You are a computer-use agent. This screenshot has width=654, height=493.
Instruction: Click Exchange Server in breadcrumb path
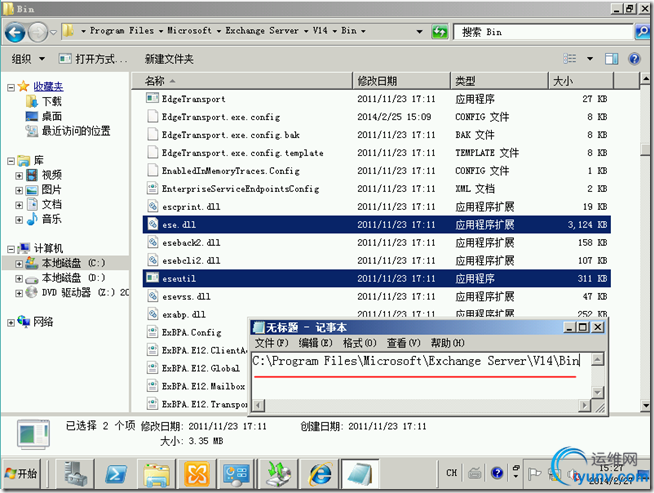coord(262,30)
